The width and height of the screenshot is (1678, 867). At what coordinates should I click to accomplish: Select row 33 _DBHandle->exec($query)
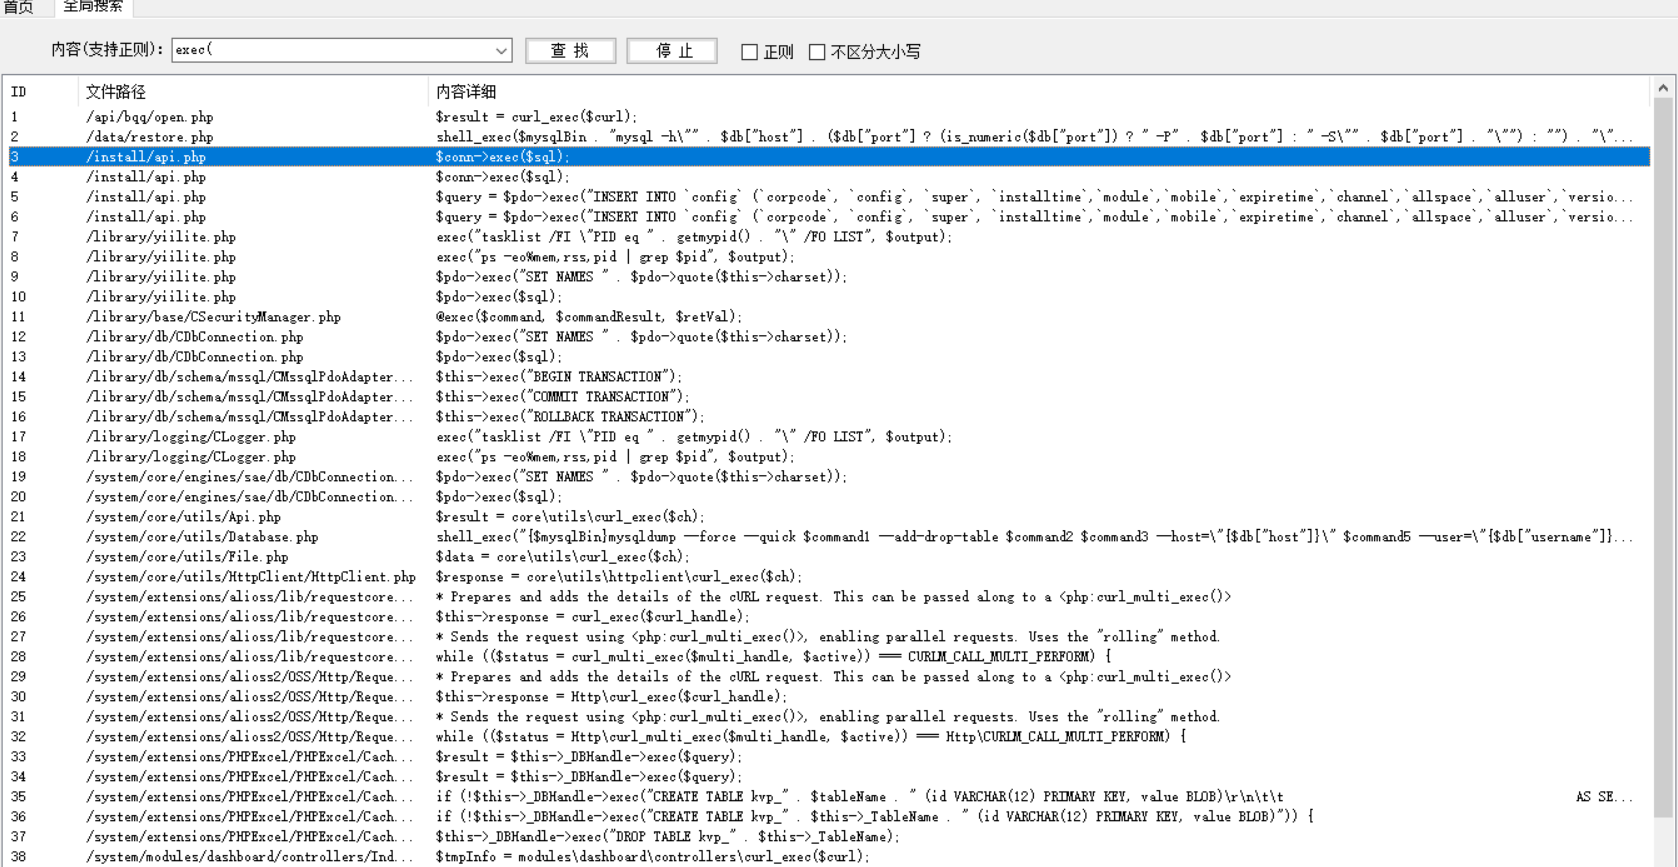click(829, 757)
